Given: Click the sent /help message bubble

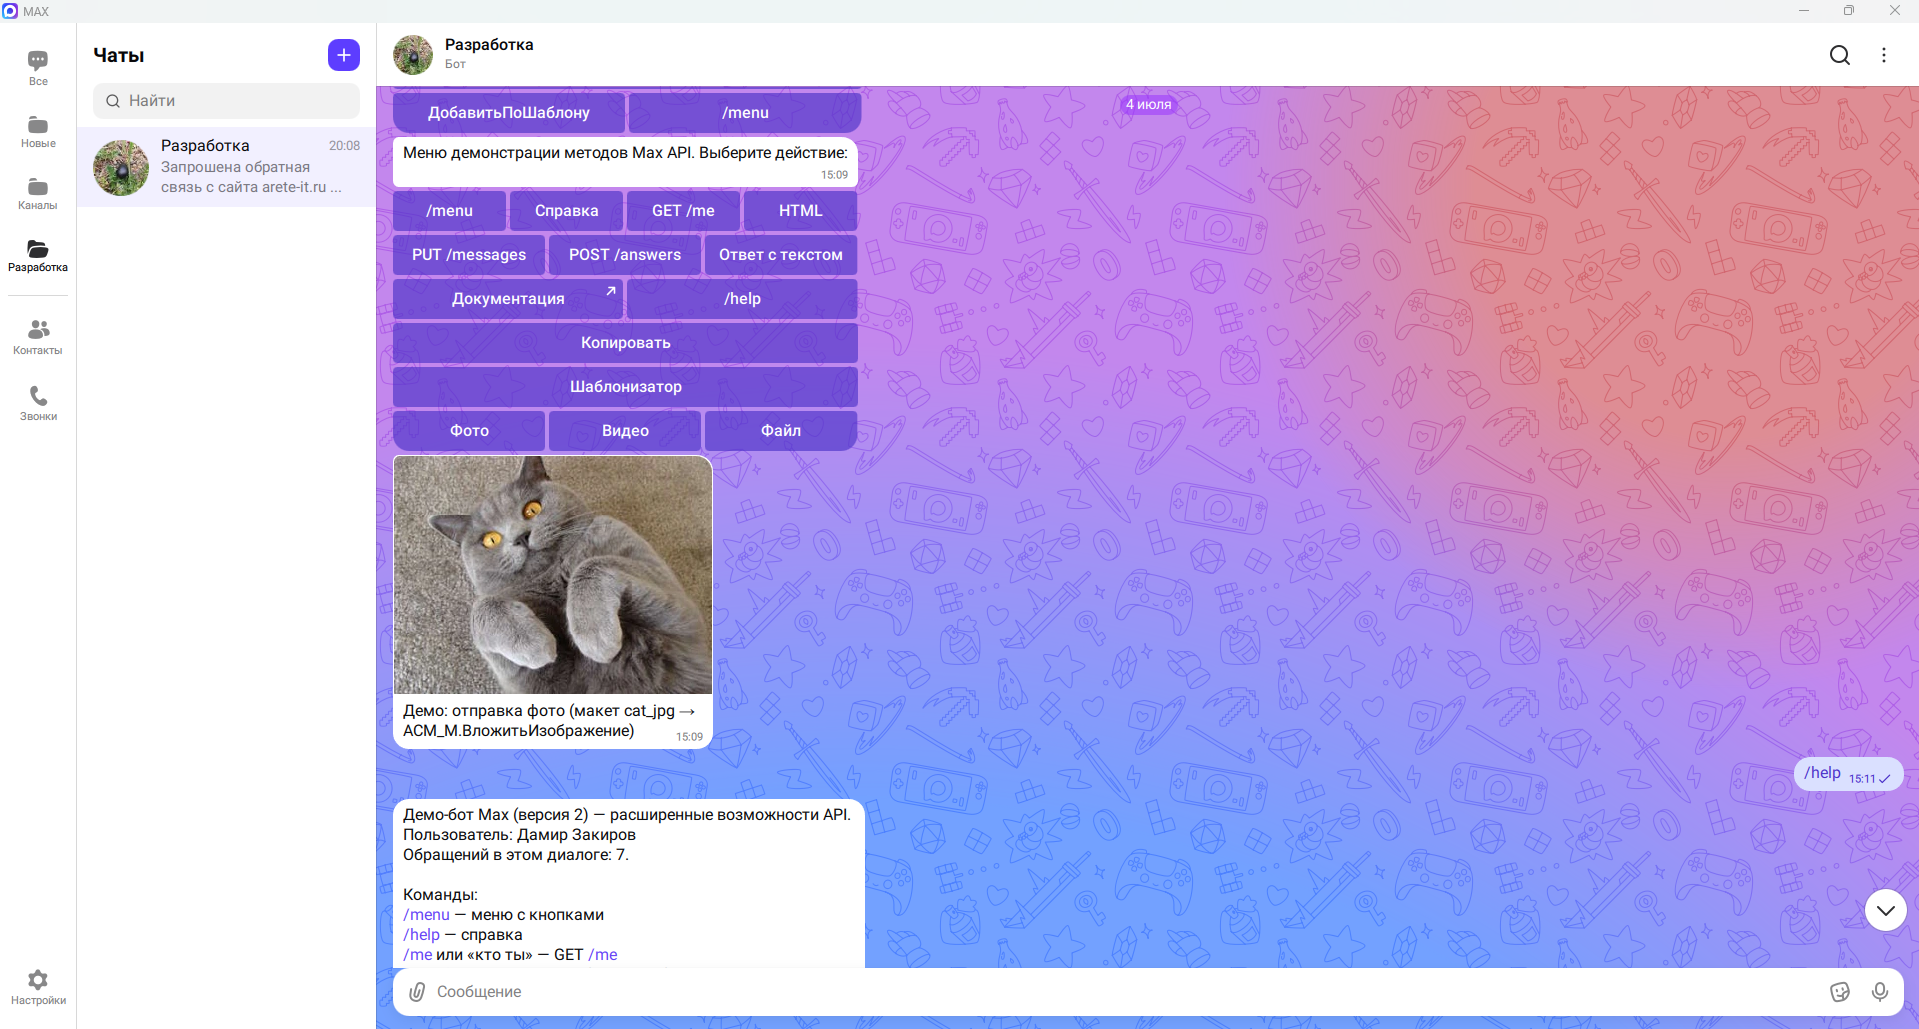Looking at the screenshot, I should click(1848, 774).
